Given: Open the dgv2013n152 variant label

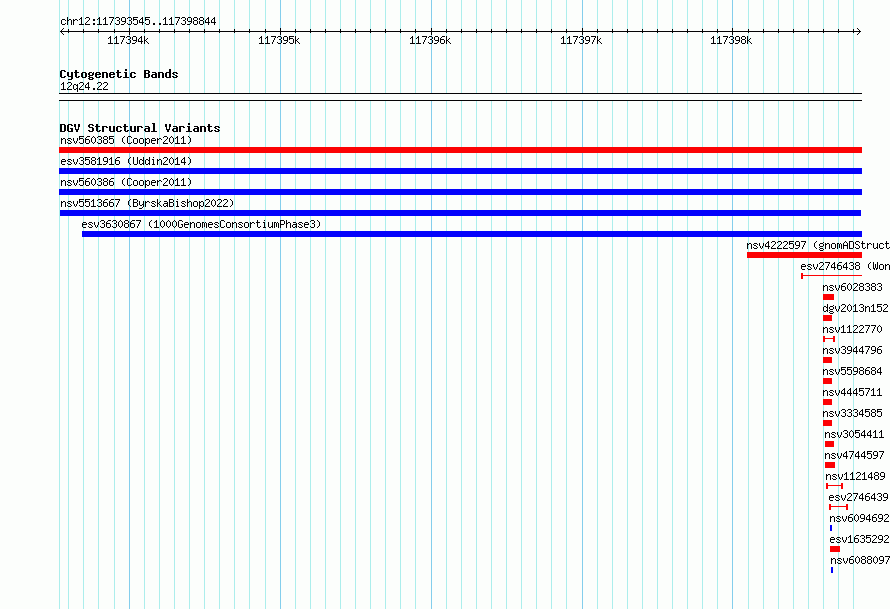Looking at the screenshot, I should (x=855, y=308).
